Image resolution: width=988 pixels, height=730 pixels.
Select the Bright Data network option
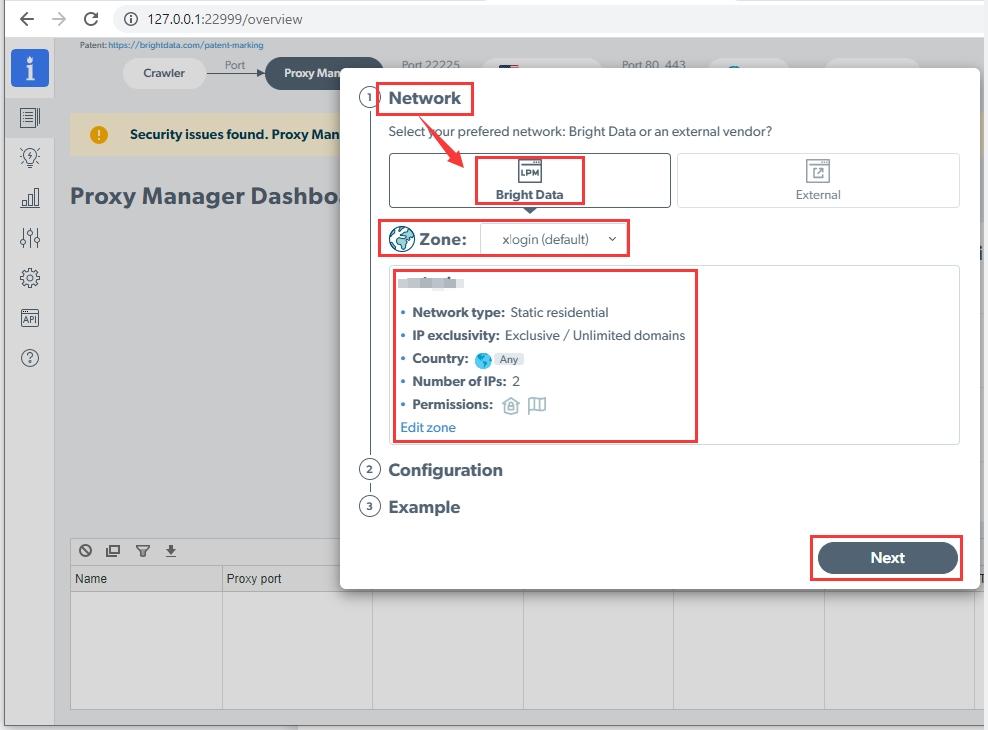tap(529, 180)
